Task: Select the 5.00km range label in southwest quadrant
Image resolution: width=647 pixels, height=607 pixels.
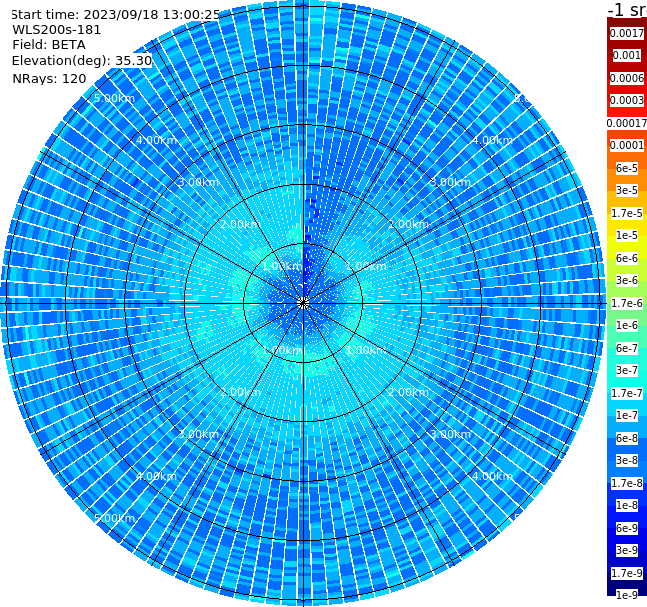Action: (x=114, y=518)
